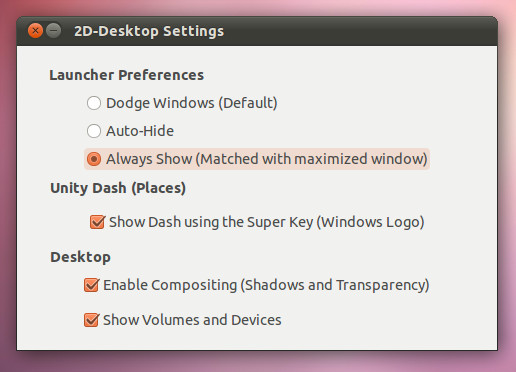Click the Show Volumes and Devices label
This screenshot has height=372, width=516.
click(x=192, y=320)
